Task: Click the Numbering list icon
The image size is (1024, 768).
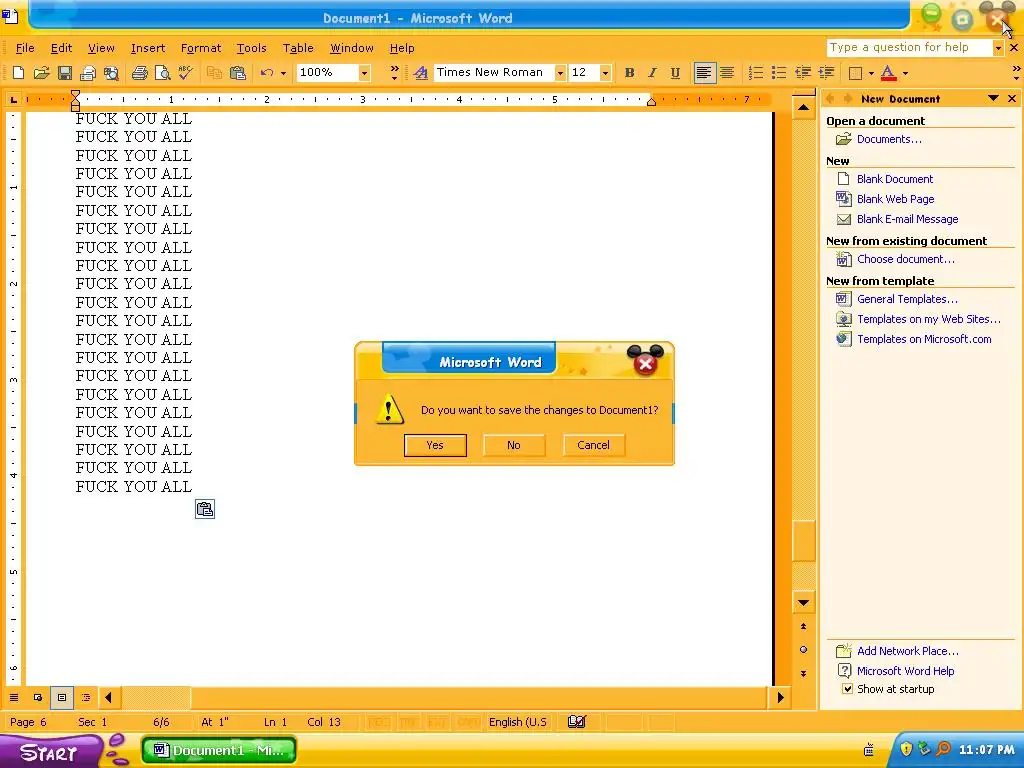Action: (x=756, y=72)
